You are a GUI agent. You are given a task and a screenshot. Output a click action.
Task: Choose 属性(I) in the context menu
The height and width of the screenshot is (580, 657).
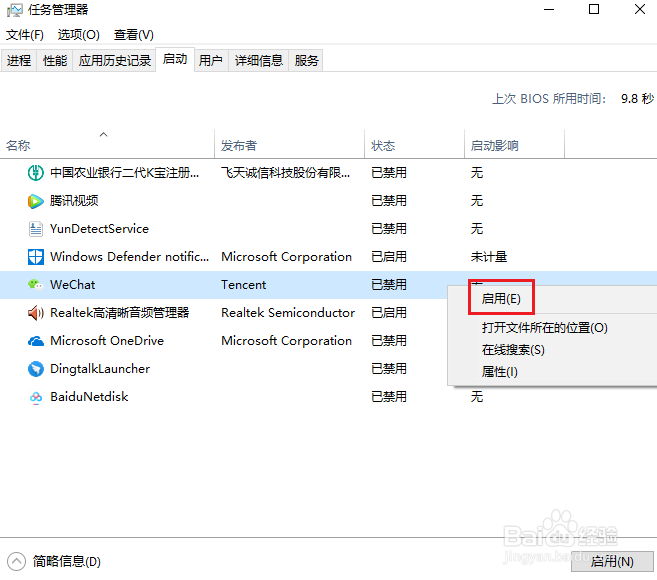click(x=499, y=372)
